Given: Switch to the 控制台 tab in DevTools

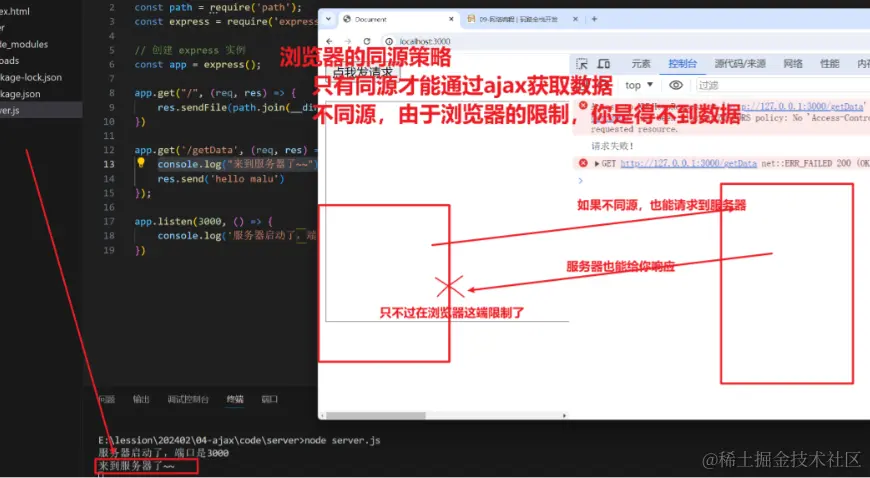Looking at the screenshot, I should [x=682, y=64].
